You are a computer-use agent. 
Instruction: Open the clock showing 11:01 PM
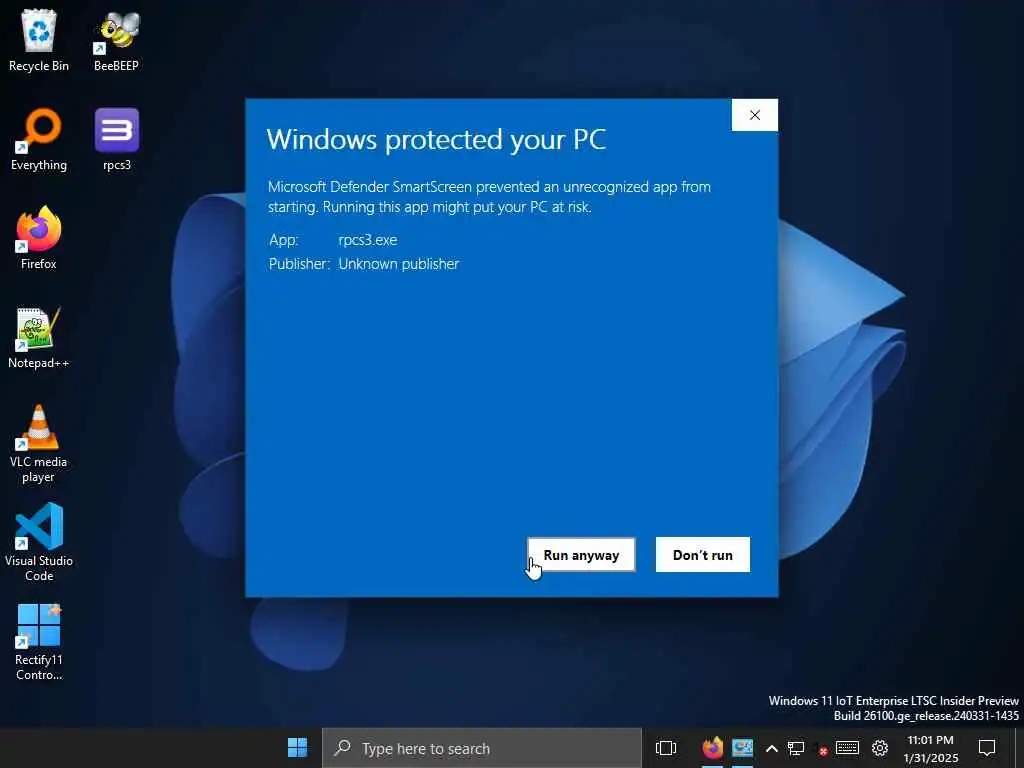coord(931,749)
